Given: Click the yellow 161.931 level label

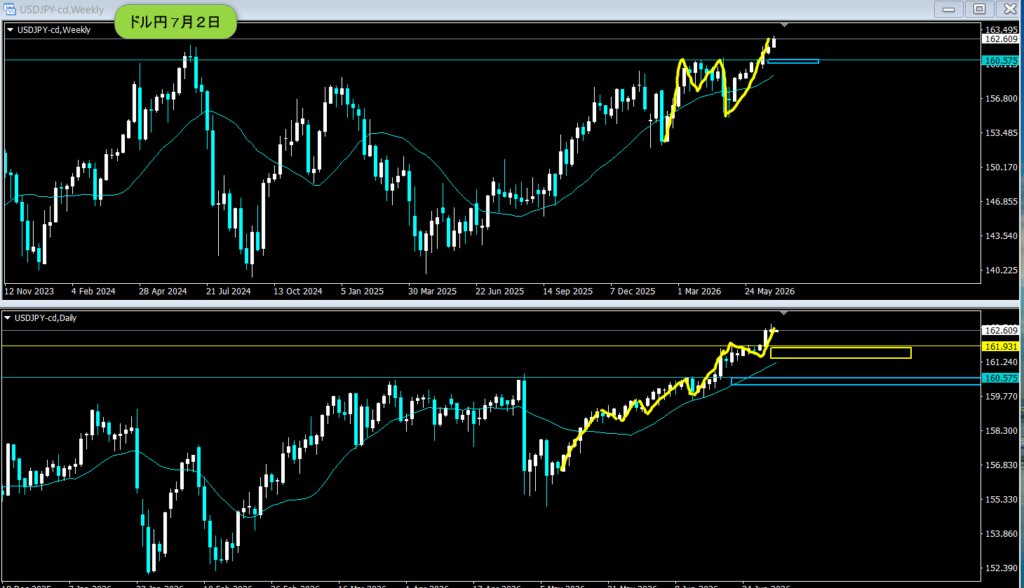Looking at the screenshot, I should tap(1000, 346).
